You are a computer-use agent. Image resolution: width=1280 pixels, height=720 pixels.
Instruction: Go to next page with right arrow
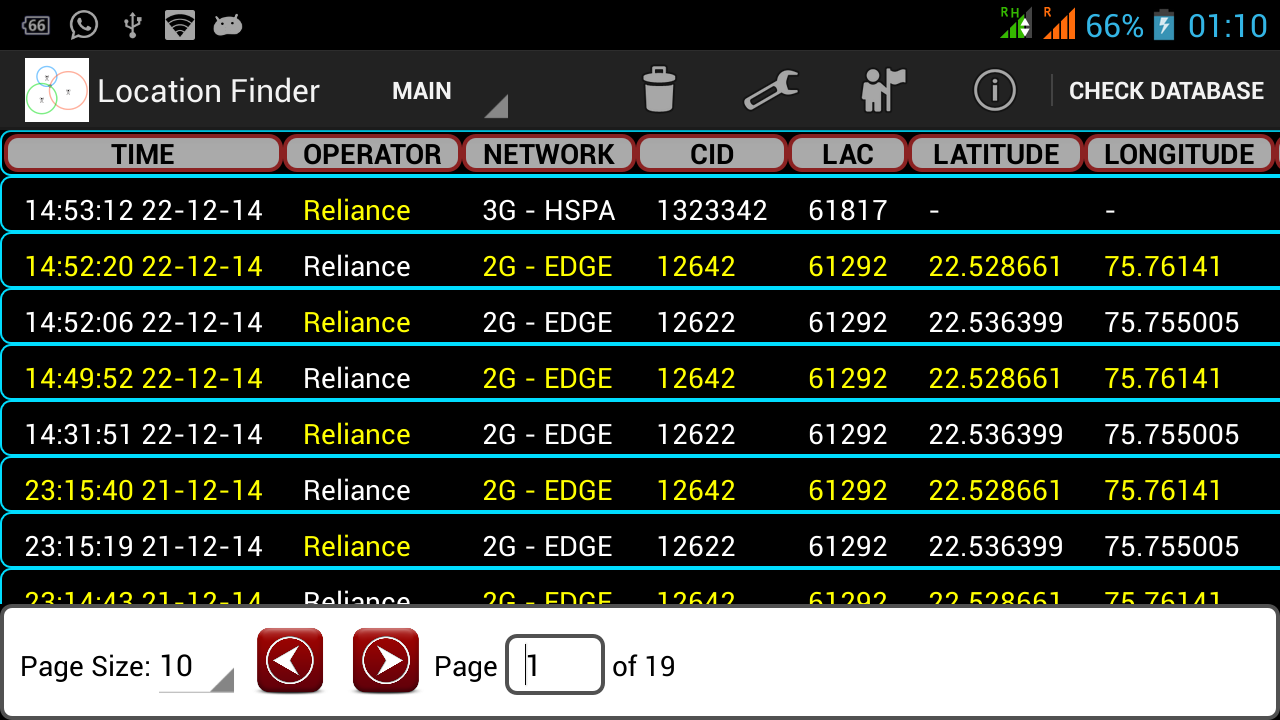click(386, 660)
